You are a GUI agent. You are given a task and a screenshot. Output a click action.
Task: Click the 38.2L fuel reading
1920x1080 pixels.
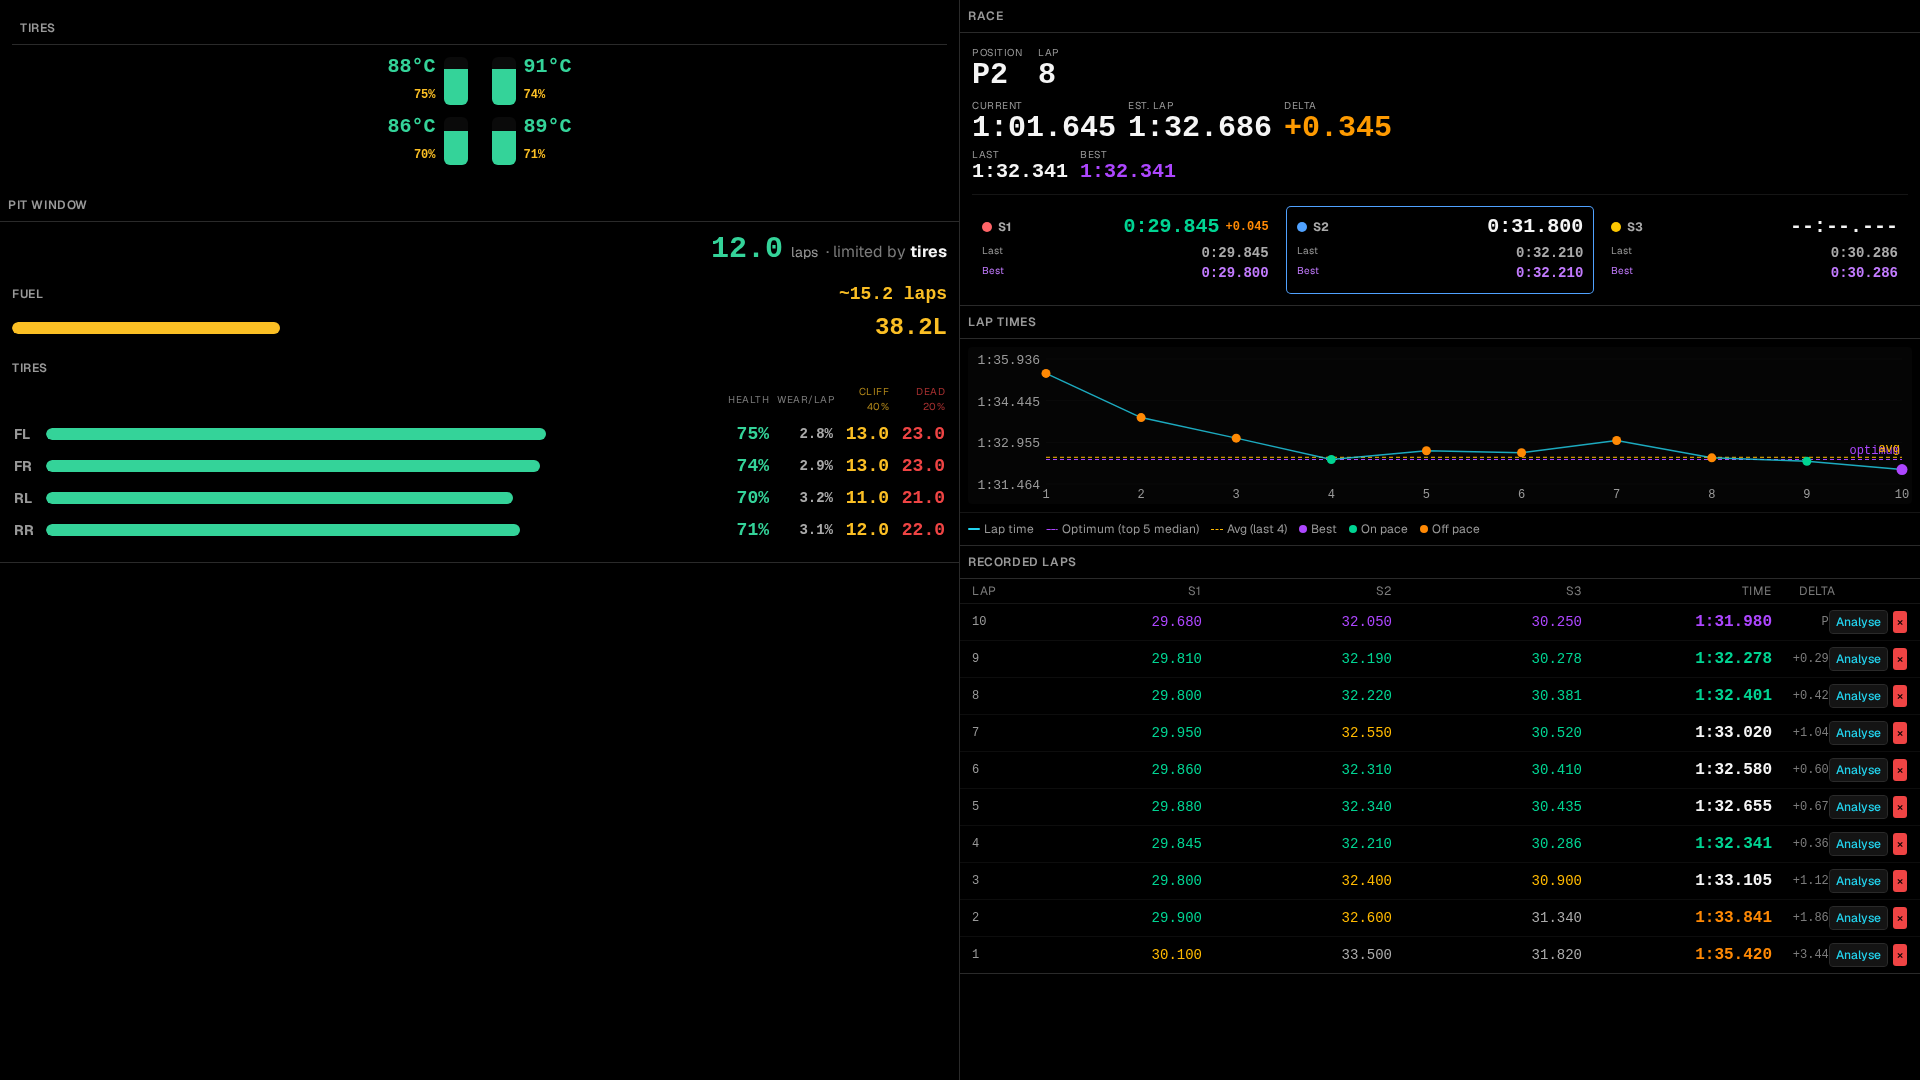coord(911,327)
